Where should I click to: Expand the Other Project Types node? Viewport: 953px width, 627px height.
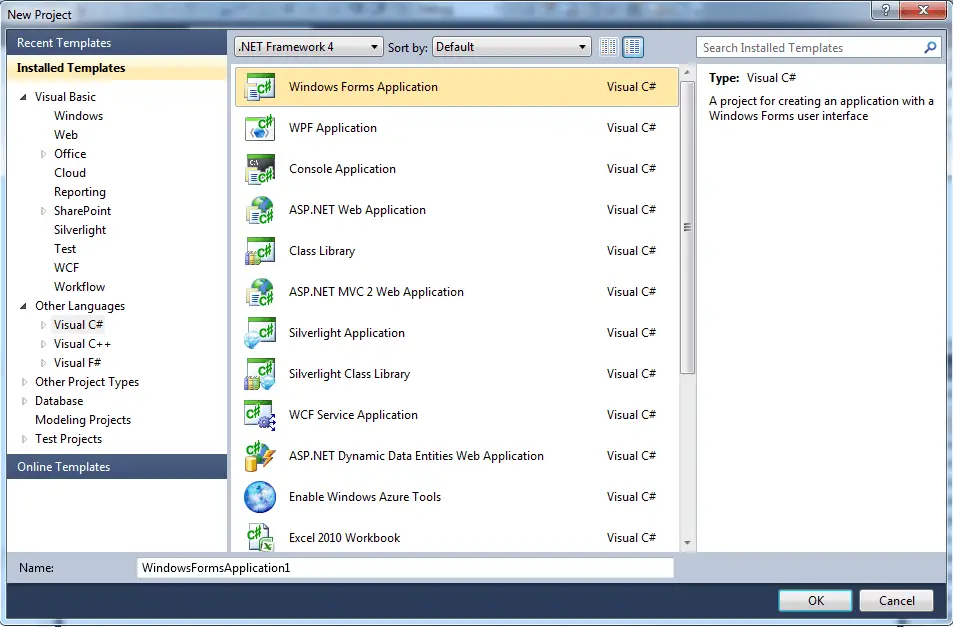click(24, 382)
